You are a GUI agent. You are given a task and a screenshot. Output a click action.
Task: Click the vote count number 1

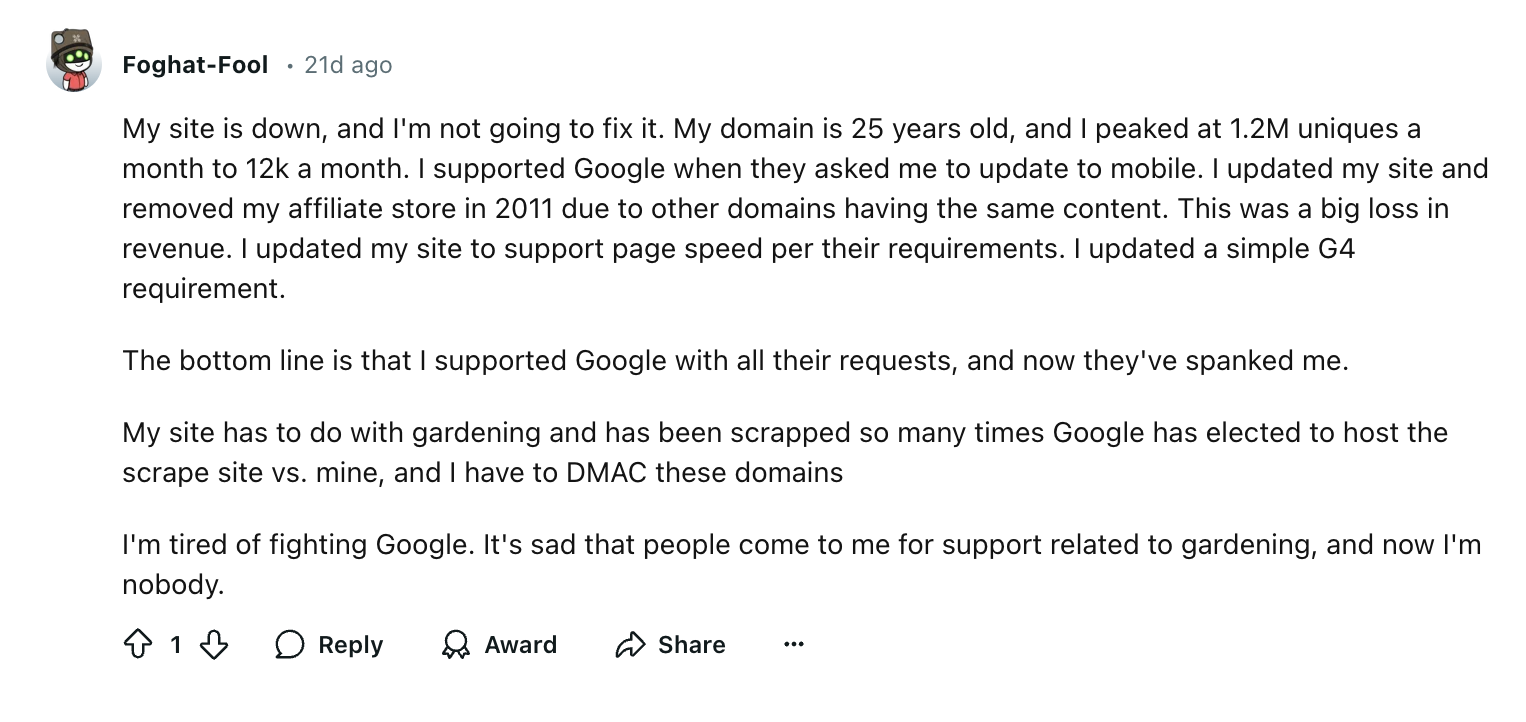(x=176, y=645)
